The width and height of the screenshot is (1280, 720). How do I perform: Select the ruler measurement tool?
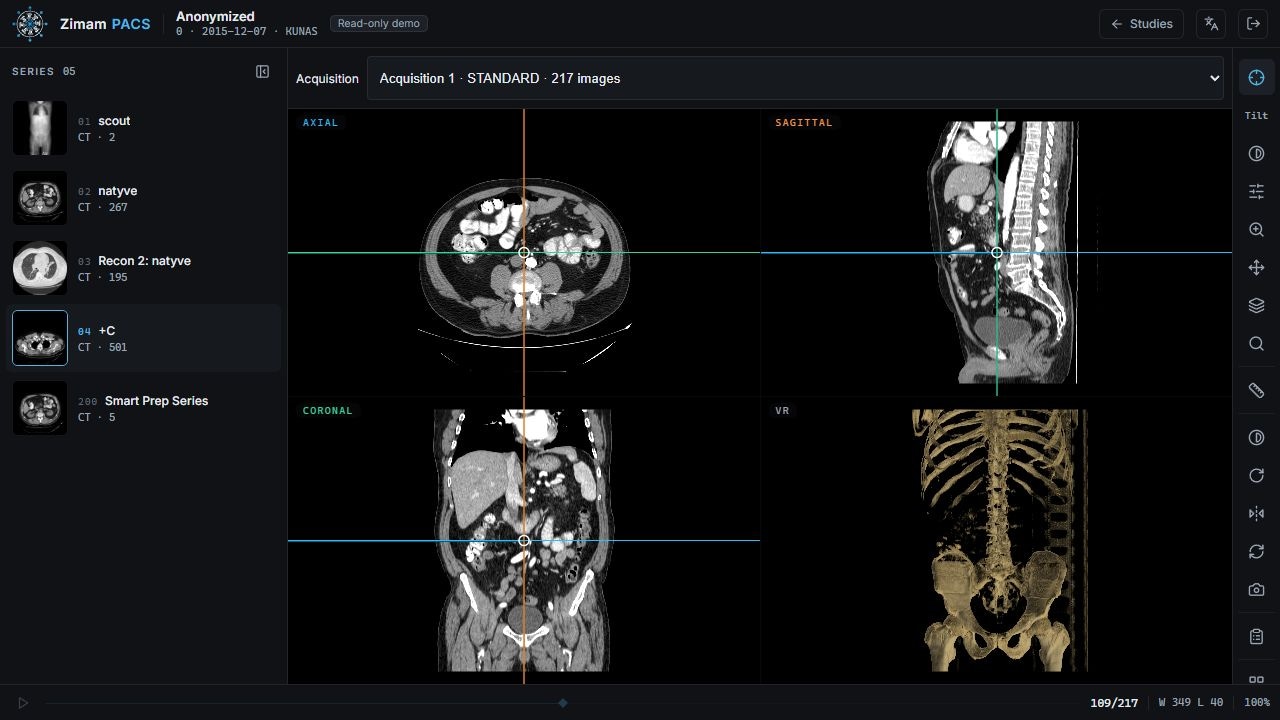click(1256, 391)
